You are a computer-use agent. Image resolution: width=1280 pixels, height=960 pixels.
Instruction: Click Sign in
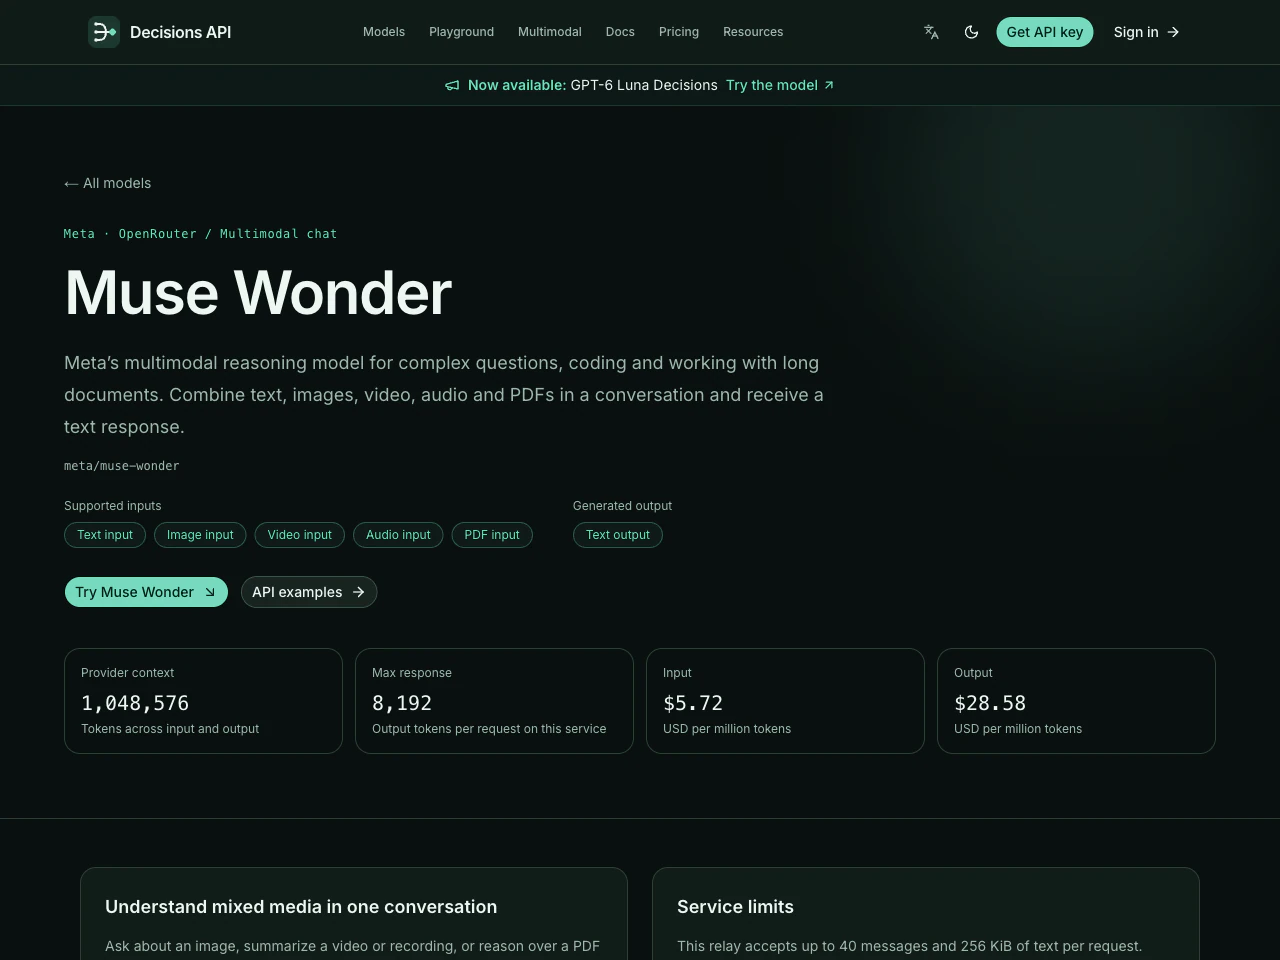1147,32
